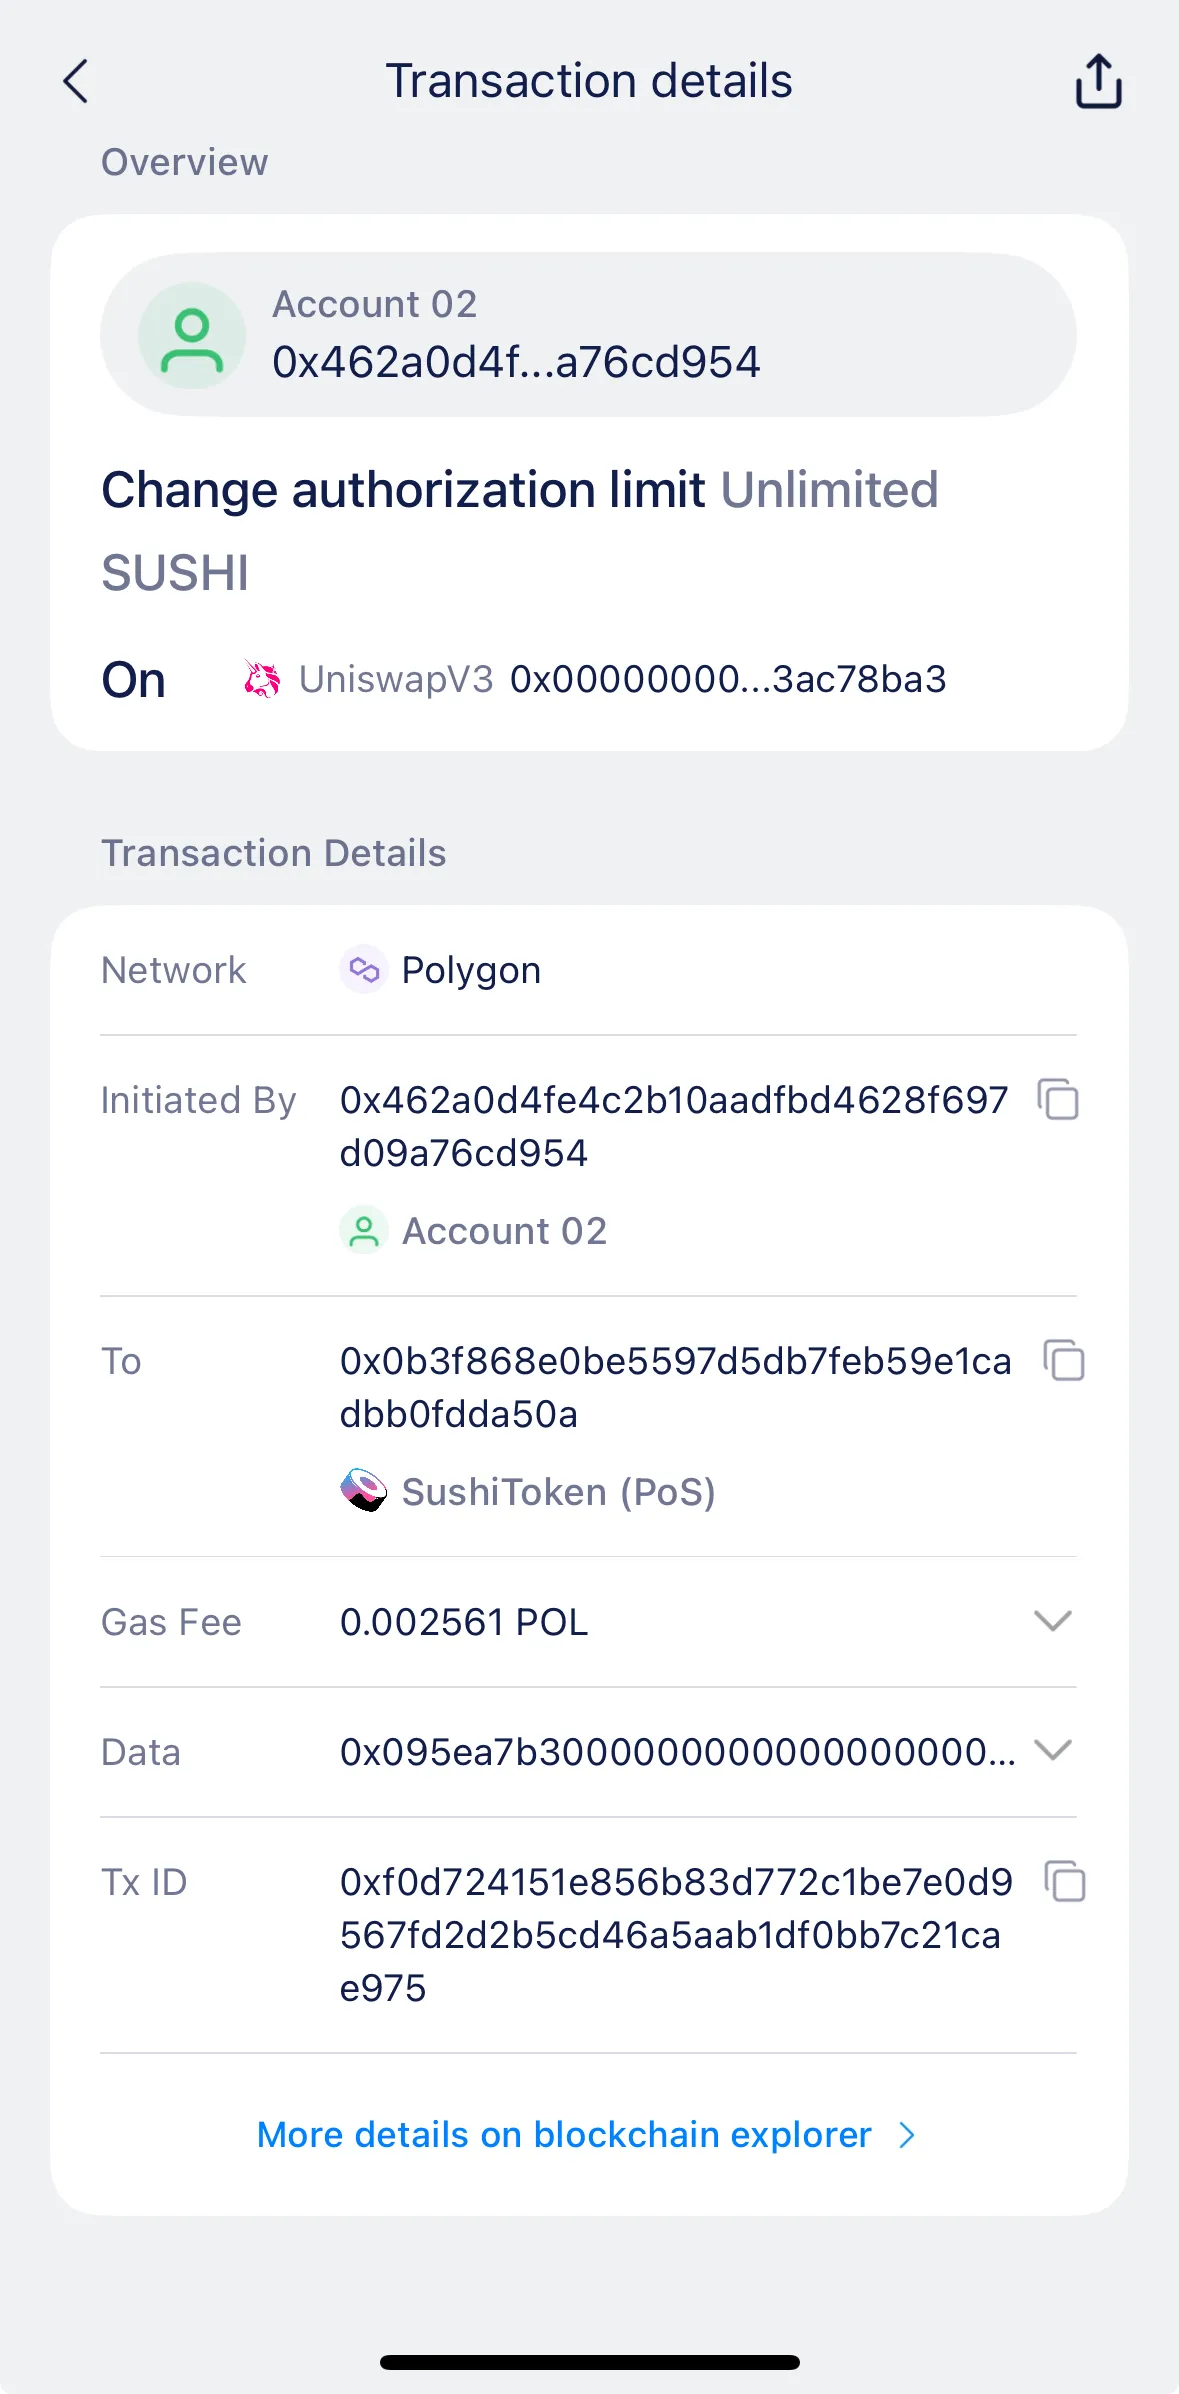The image size is (1179, 2394).
Task: Copy the To contract address
Action: pos(1064,1361)
